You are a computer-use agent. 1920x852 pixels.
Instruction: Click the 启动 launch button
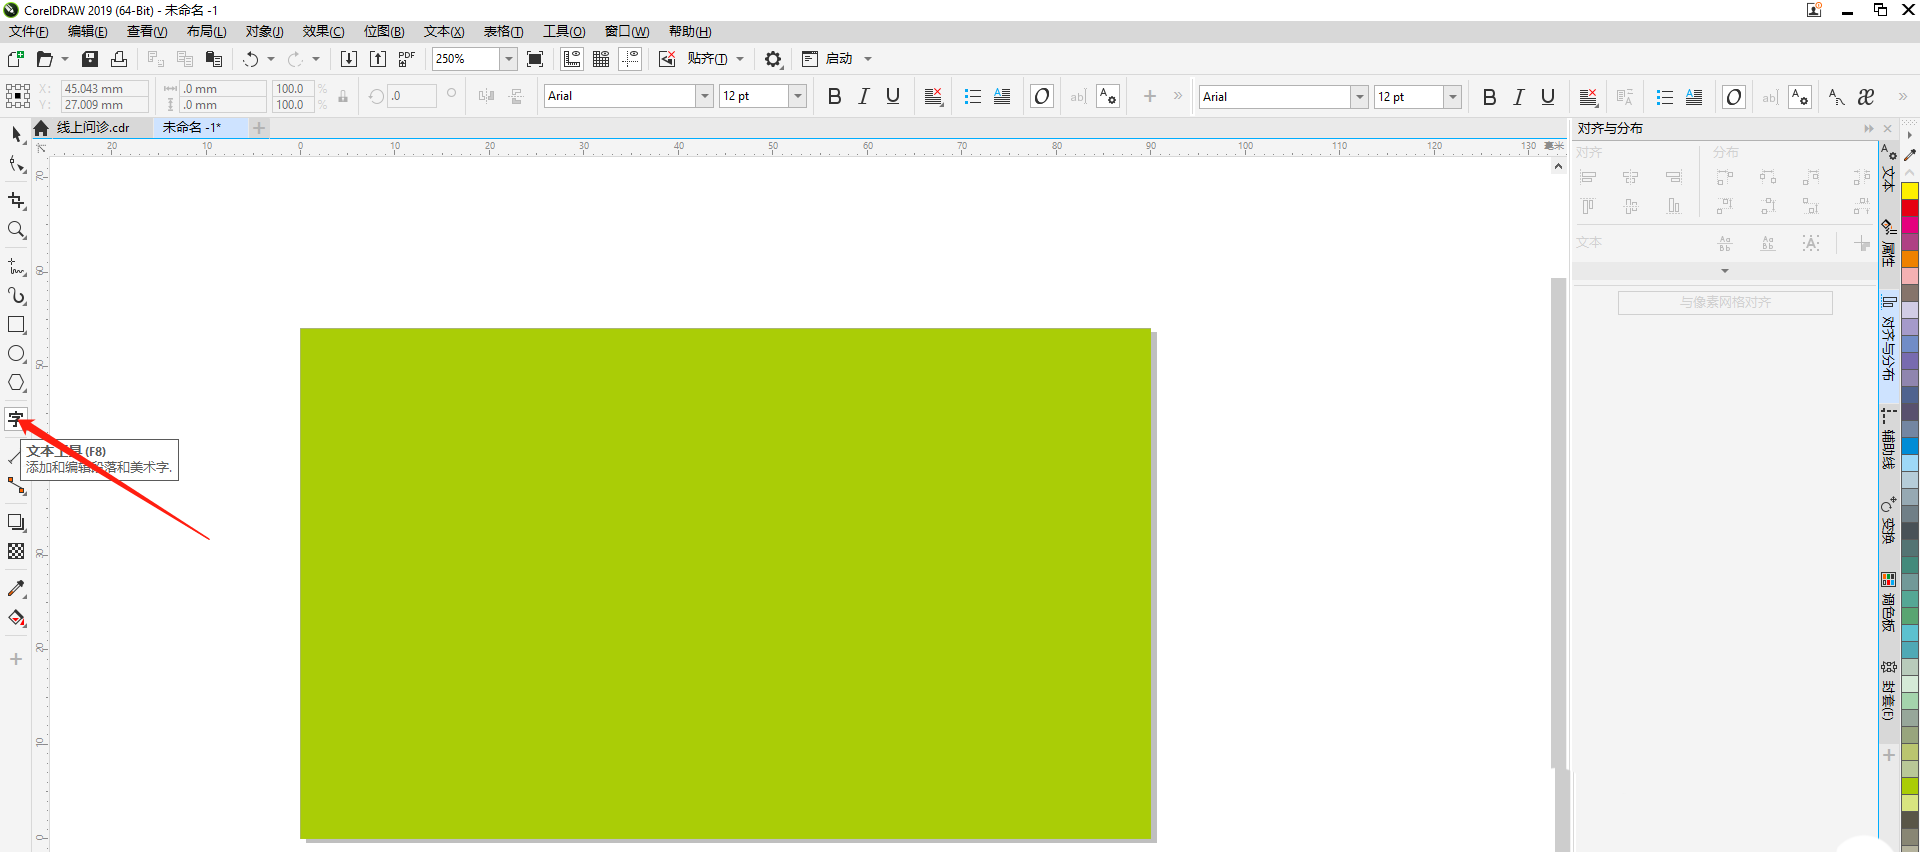(x=838, y=59)
